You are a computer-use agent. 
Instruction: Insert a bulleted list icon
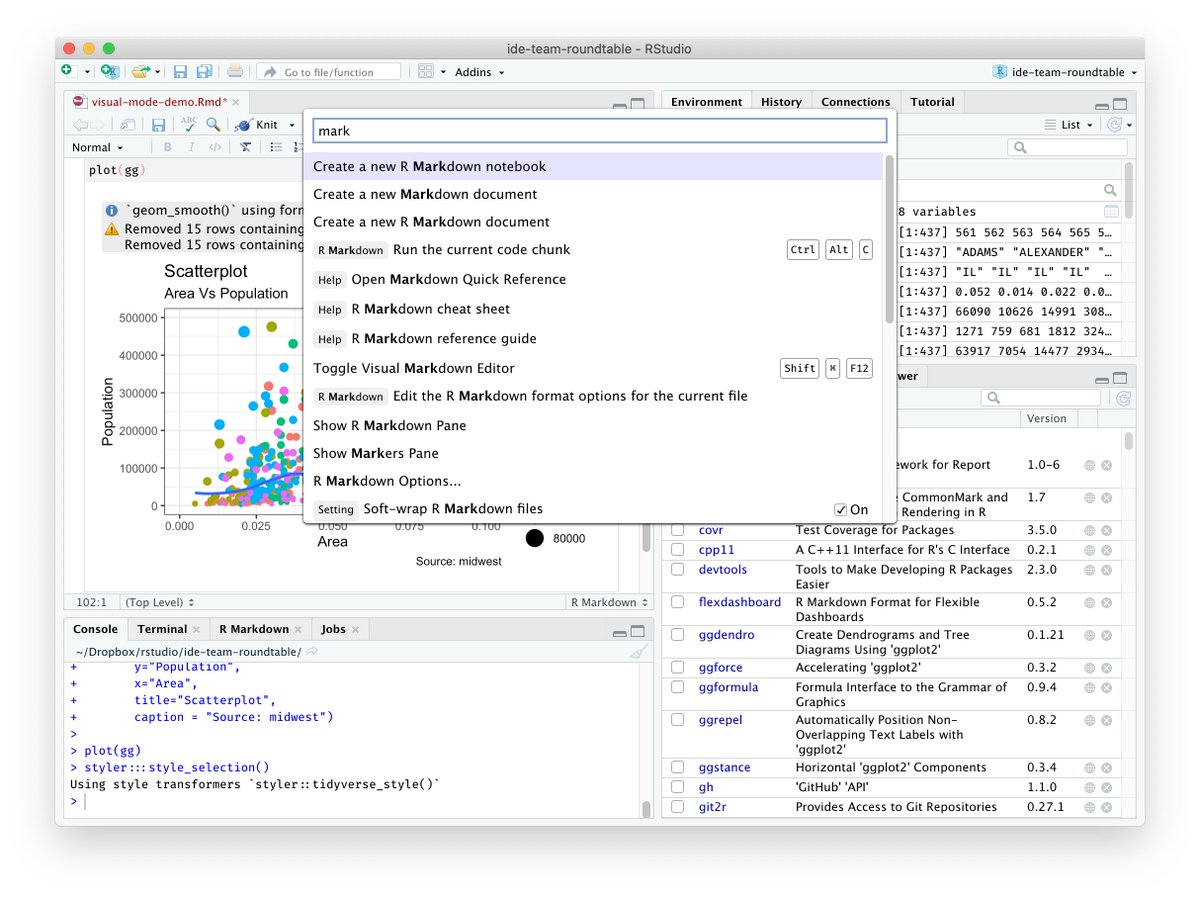coord(276,147)
